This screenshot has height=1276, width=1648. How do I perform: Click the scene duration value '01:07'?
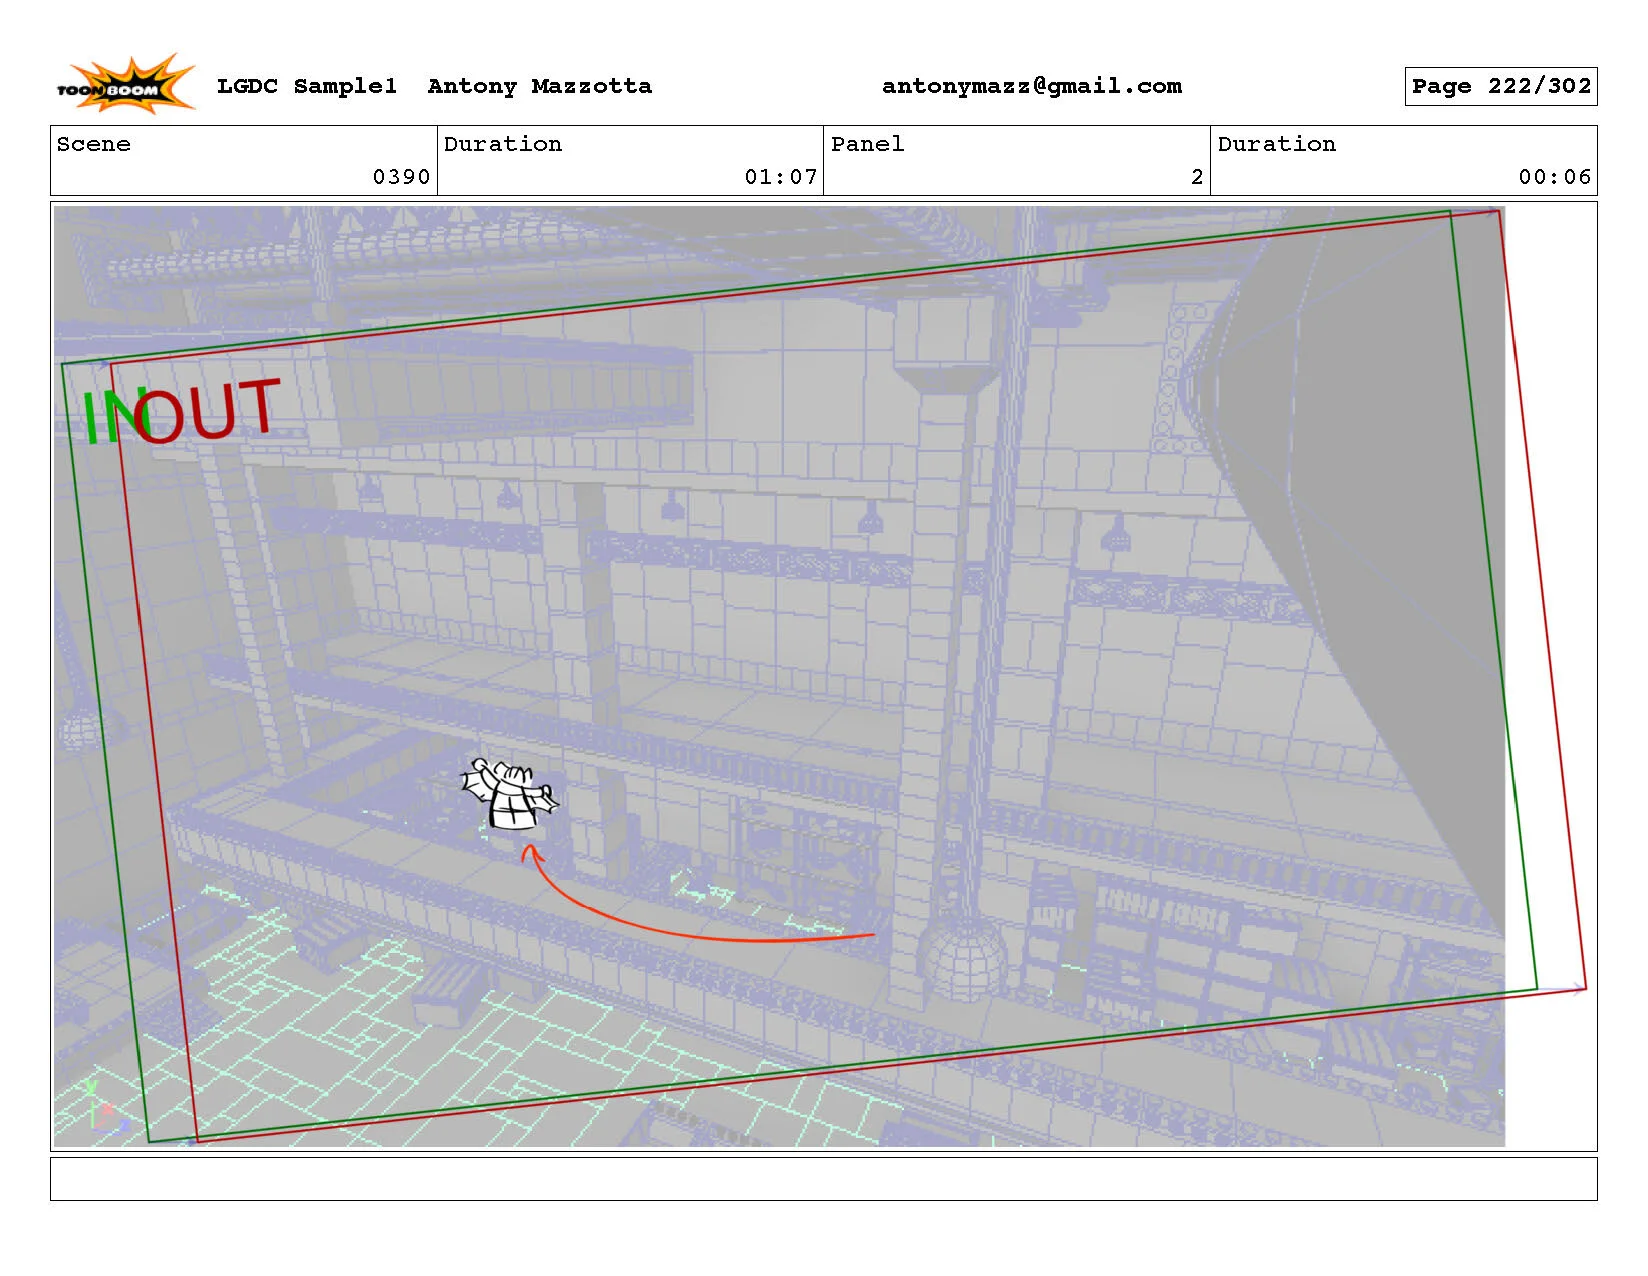click(781, 177)
